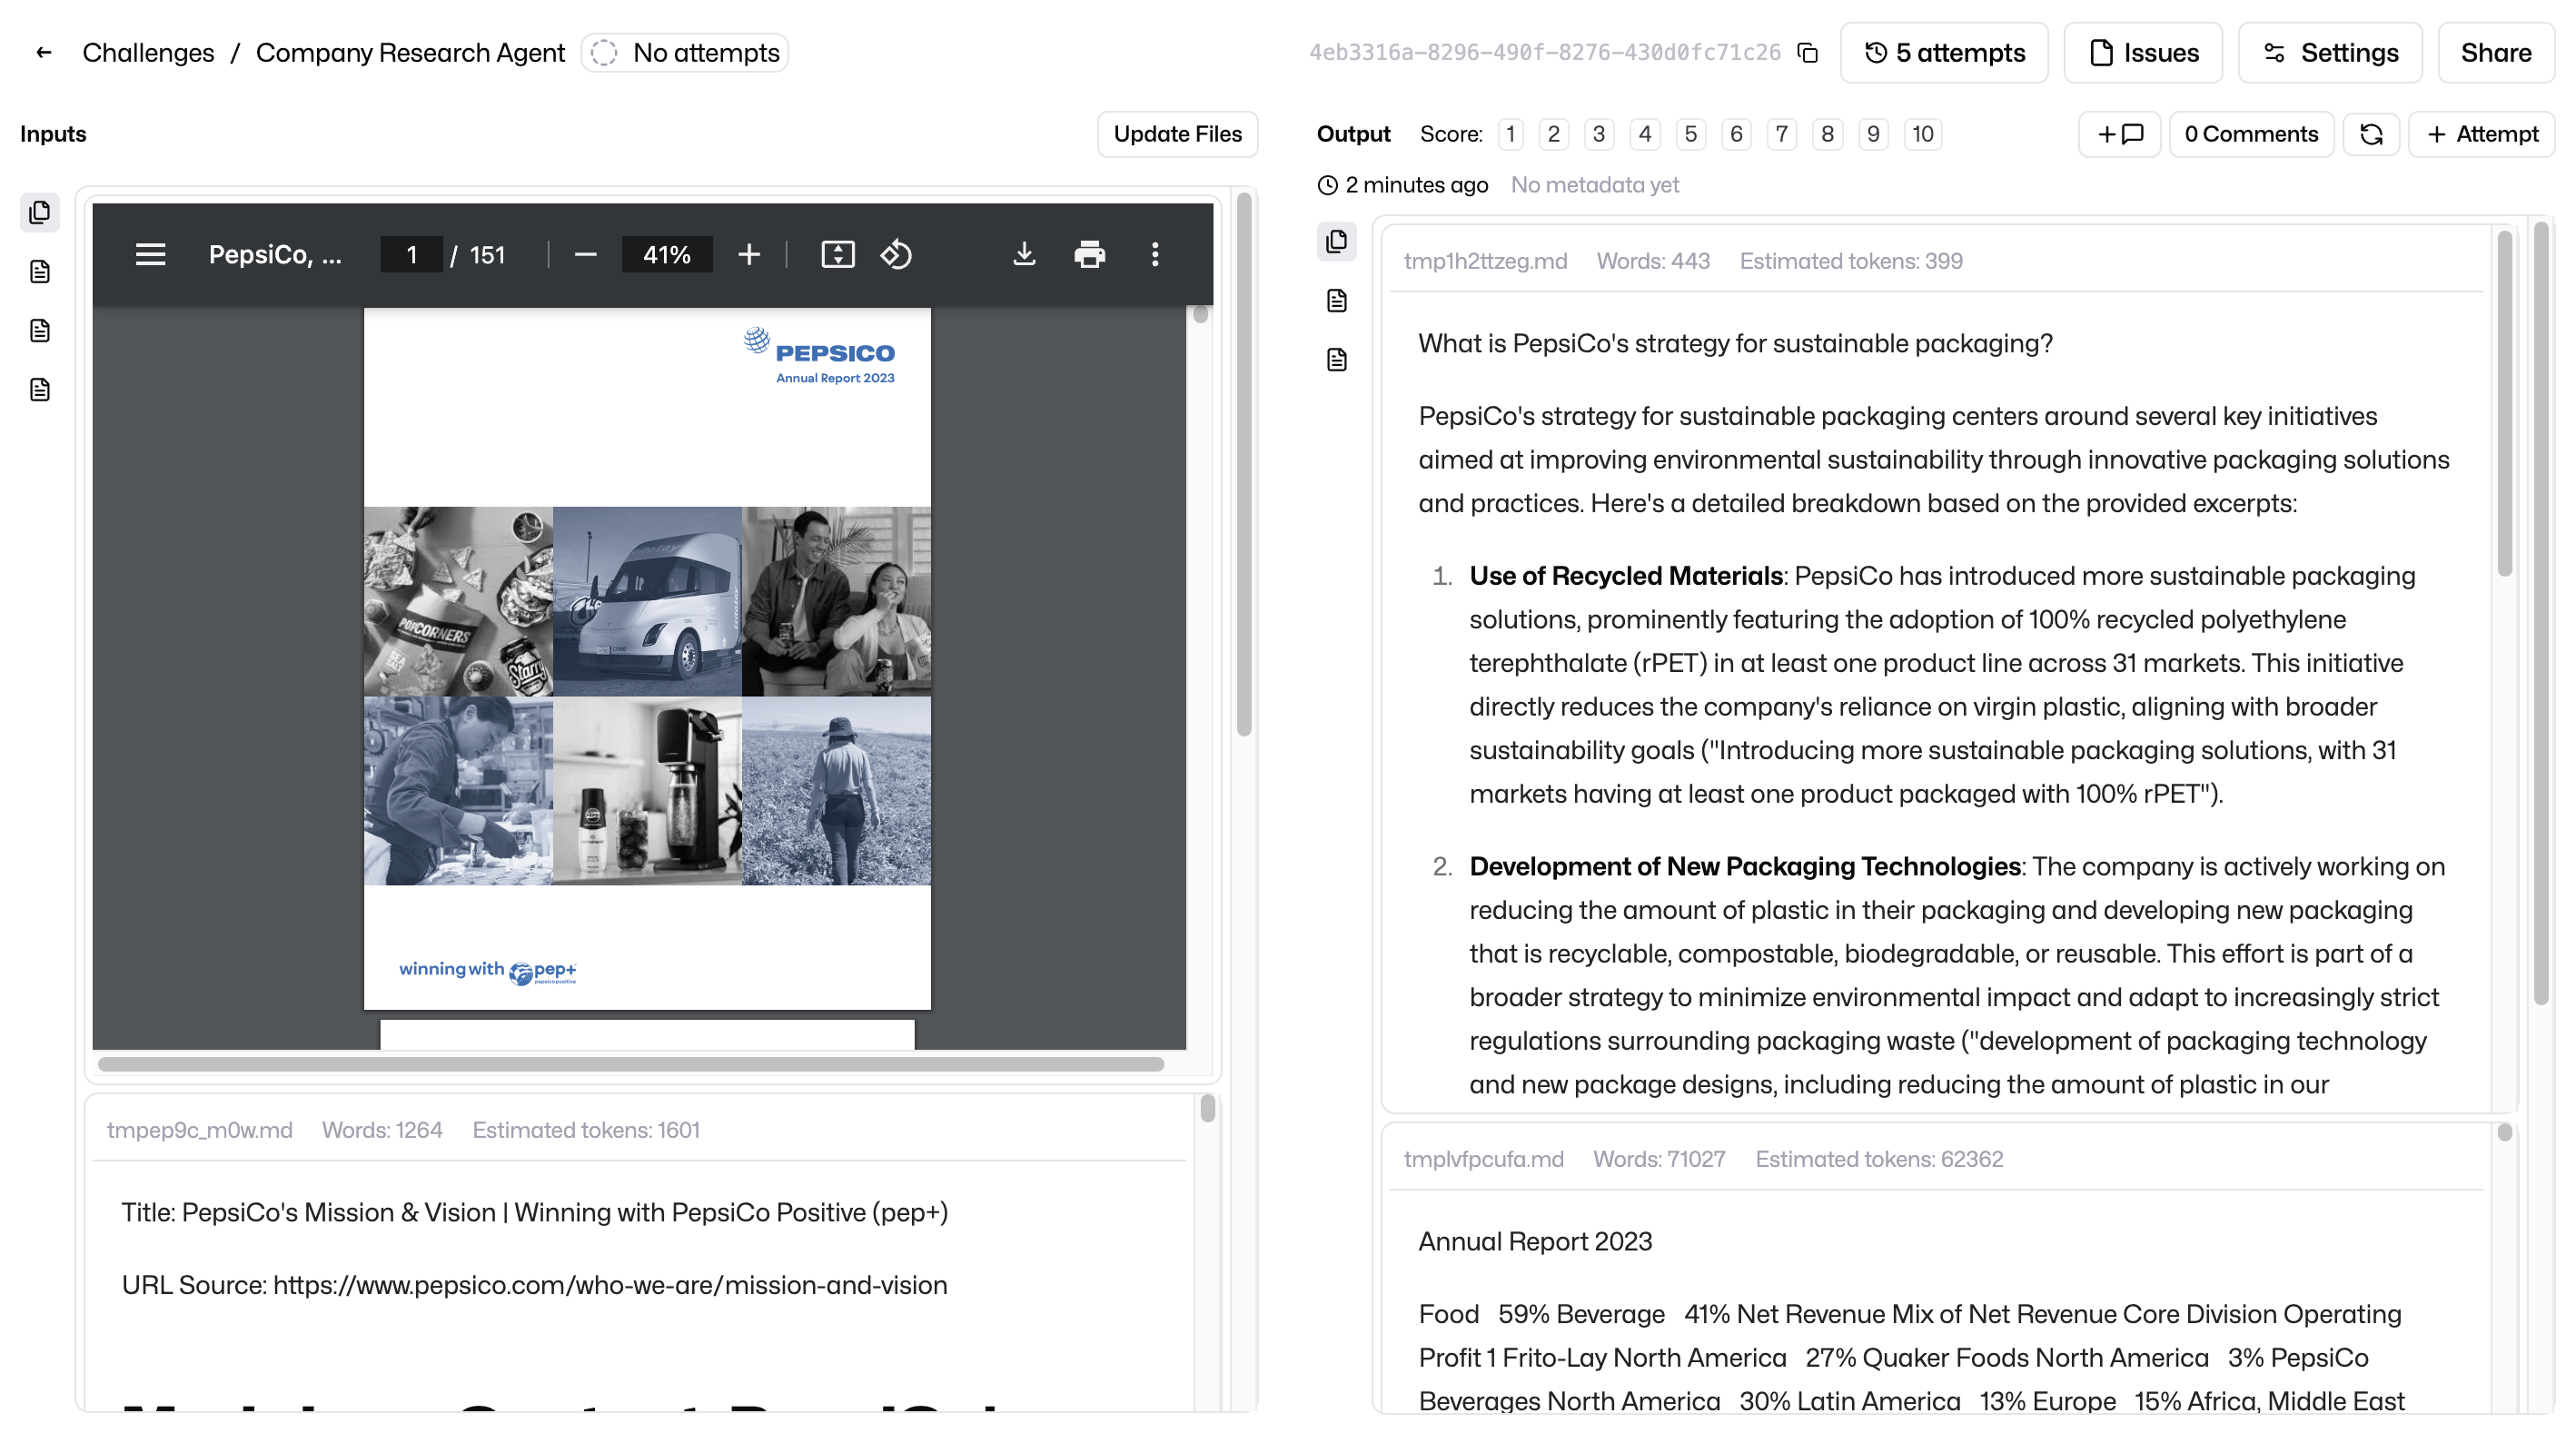Image resolution: width=2576 pixels, height=1433 pixels.
Task: Open the 5 attempts history
Action: pyautogui.click(x=1944, y=52)
